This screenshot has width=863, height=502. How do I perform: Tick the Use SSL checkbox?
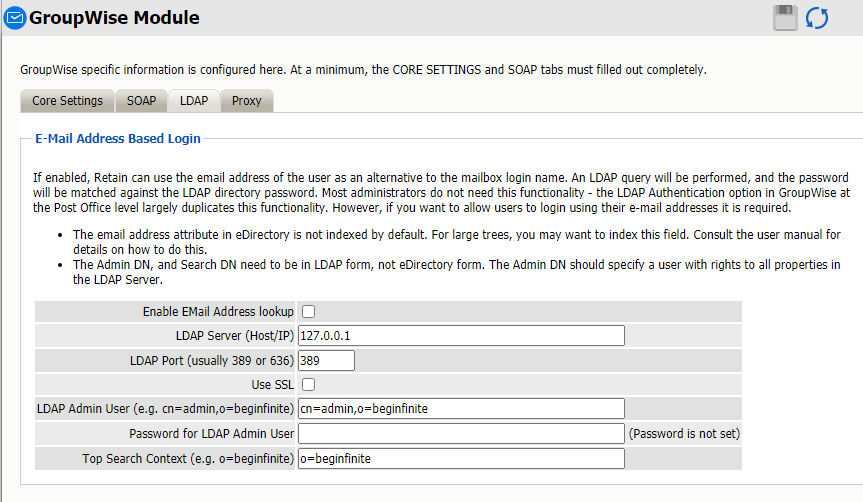[x=309, y=384]
